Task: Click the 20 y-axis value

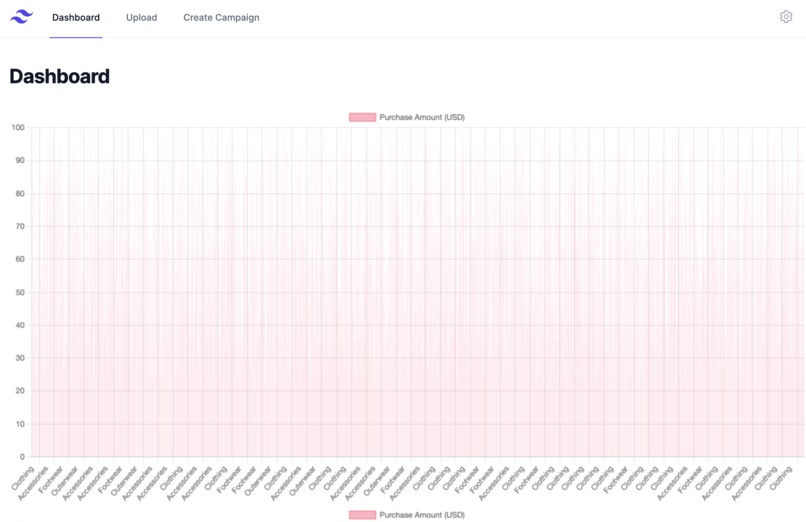Action: tap(20, 391)
